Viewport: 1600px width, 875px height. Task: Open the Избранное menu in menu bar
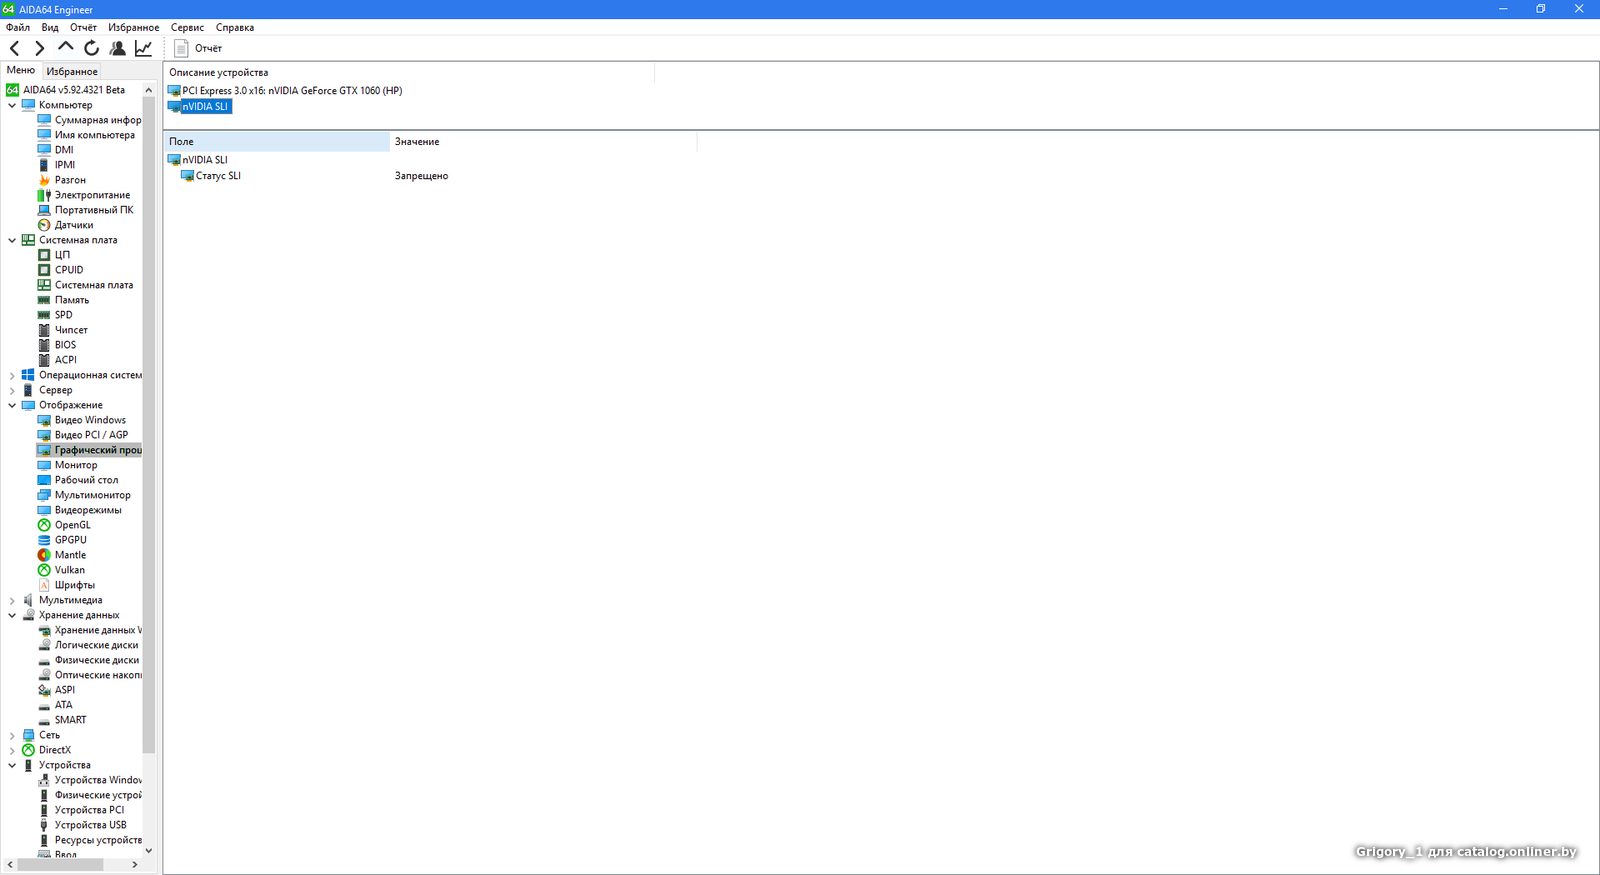(133, 27)
